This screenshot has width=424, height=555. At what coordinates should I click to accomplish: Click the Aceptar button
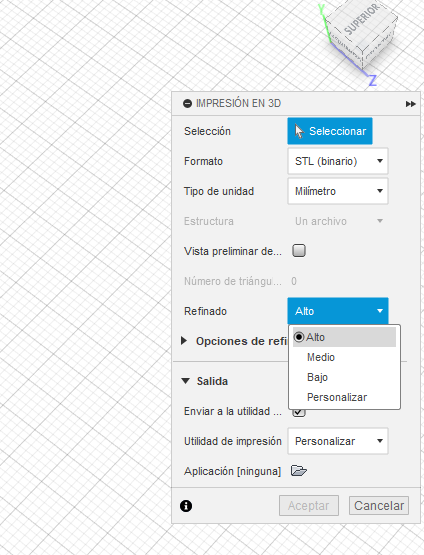click(309, 505)
